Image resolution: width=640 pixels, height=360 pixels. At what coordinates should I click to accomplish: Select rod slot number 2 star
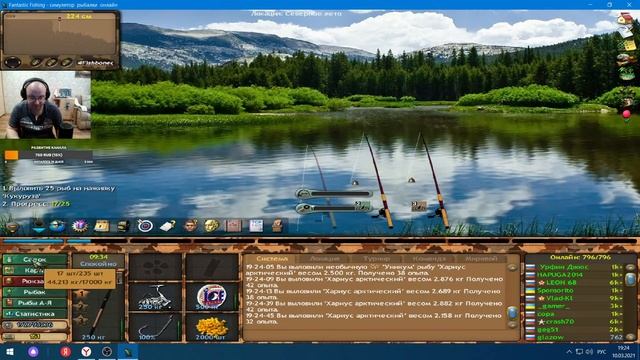(81, 306)
